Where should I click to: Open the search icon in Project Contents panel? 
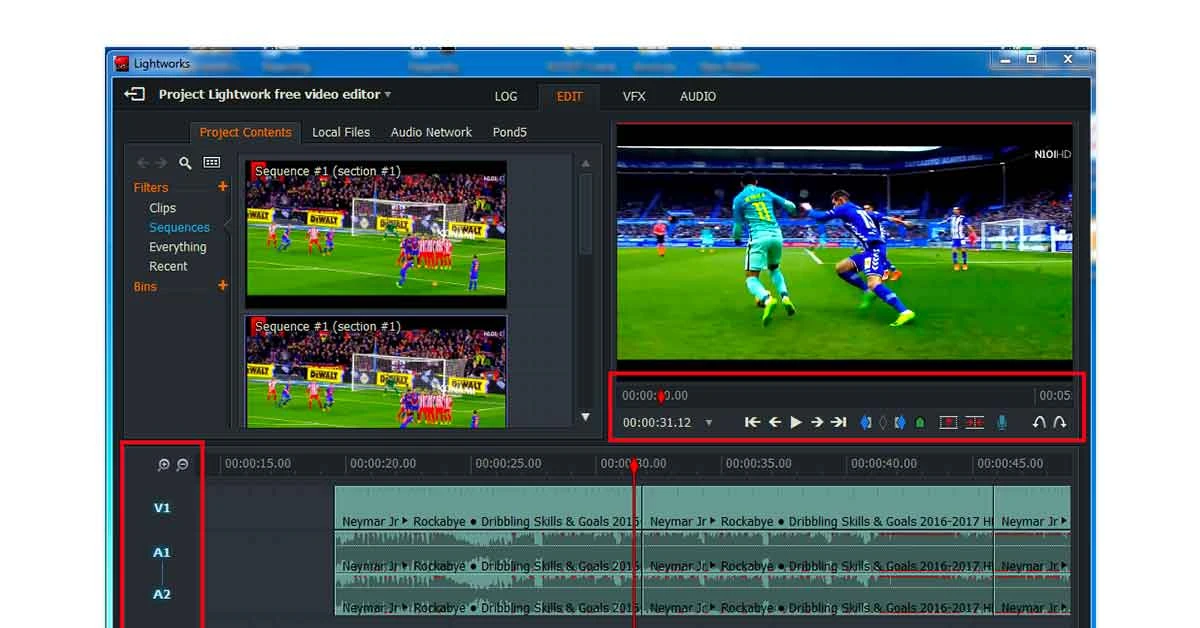[185, 162]
